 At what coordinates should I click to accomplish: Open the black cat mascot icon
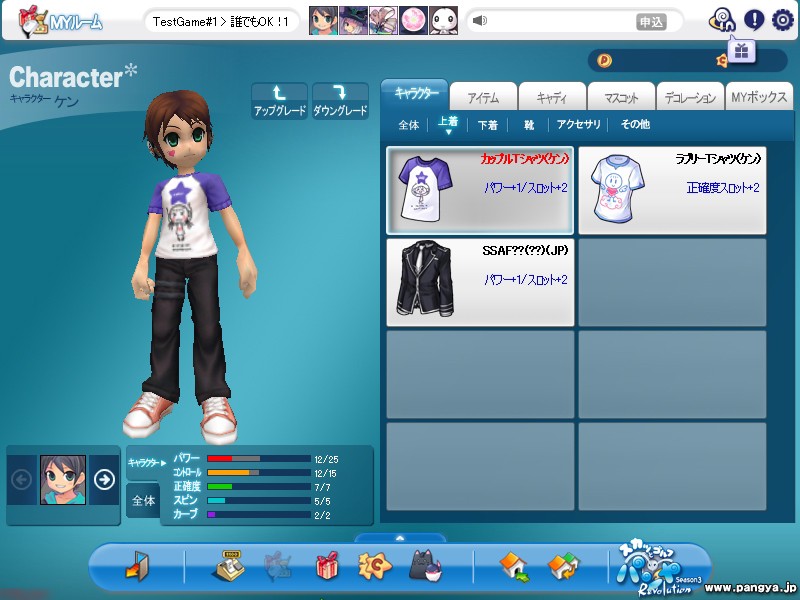pyautogui.click(x=425, y=567)
